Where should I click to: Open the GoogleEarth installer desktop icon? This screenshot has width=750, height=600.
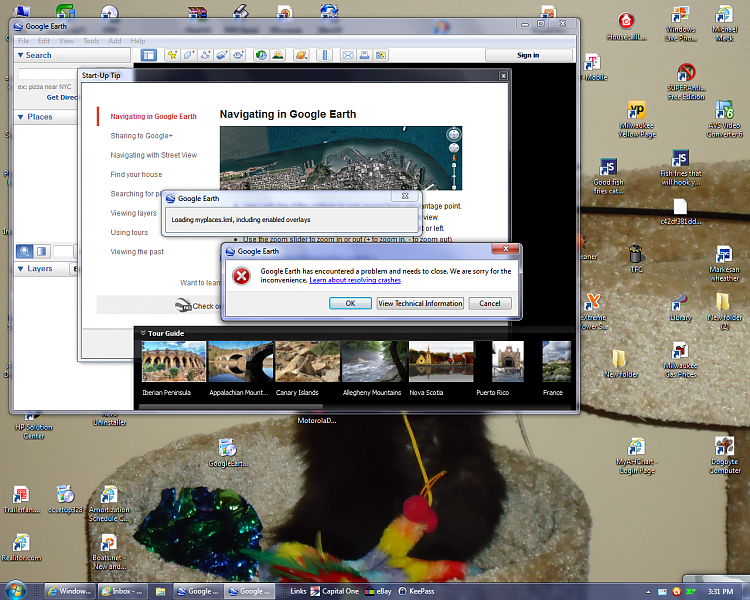(228, 453)
